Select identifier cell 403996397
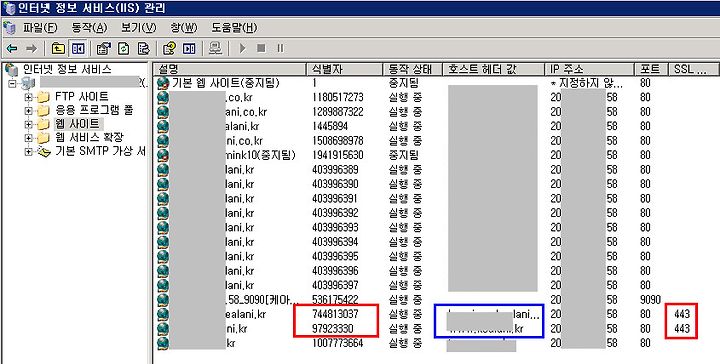 click(335, 285)
